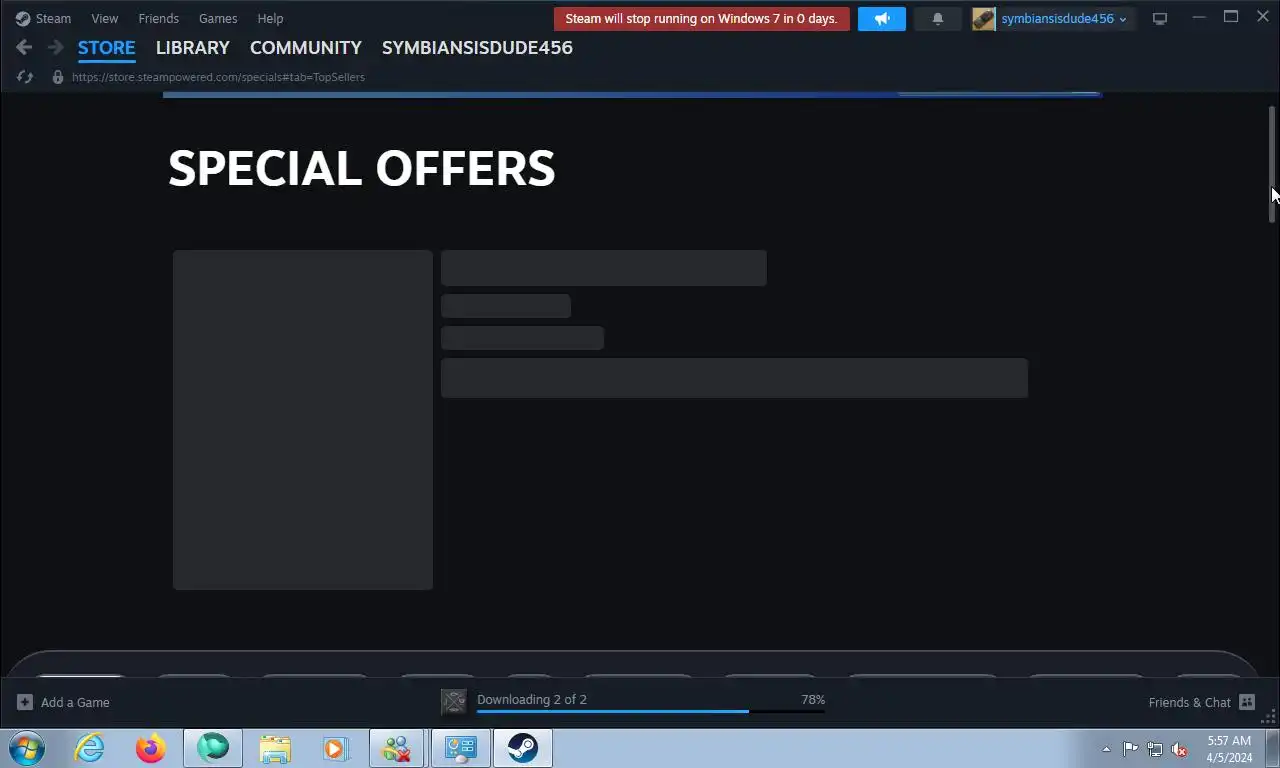Click Add a Game

(x=64, y=702)
